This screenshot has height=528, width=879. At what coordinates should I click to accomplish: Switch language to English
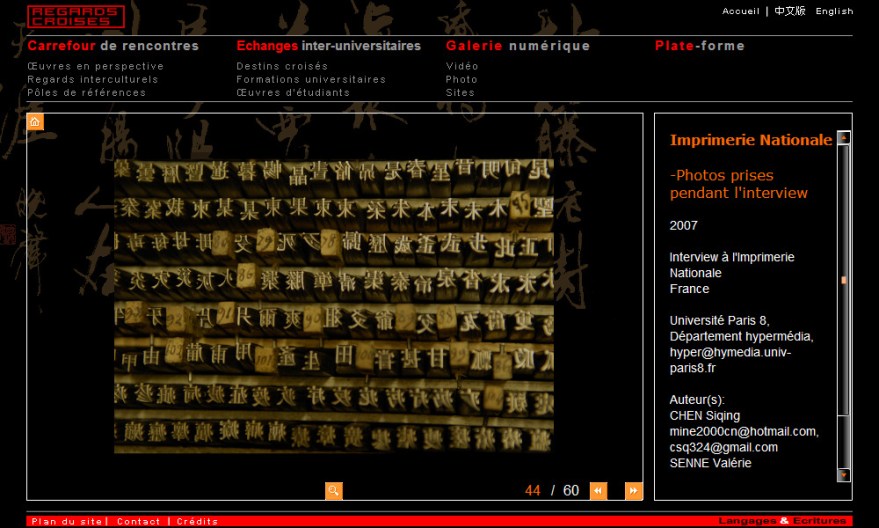point(834,12)
